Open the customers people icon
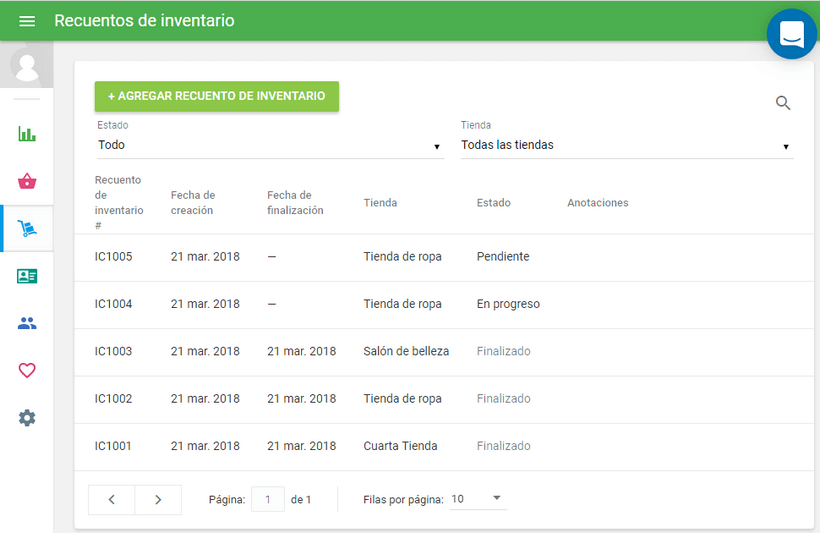This screenshot has width=820, height=533. [27, 323]
